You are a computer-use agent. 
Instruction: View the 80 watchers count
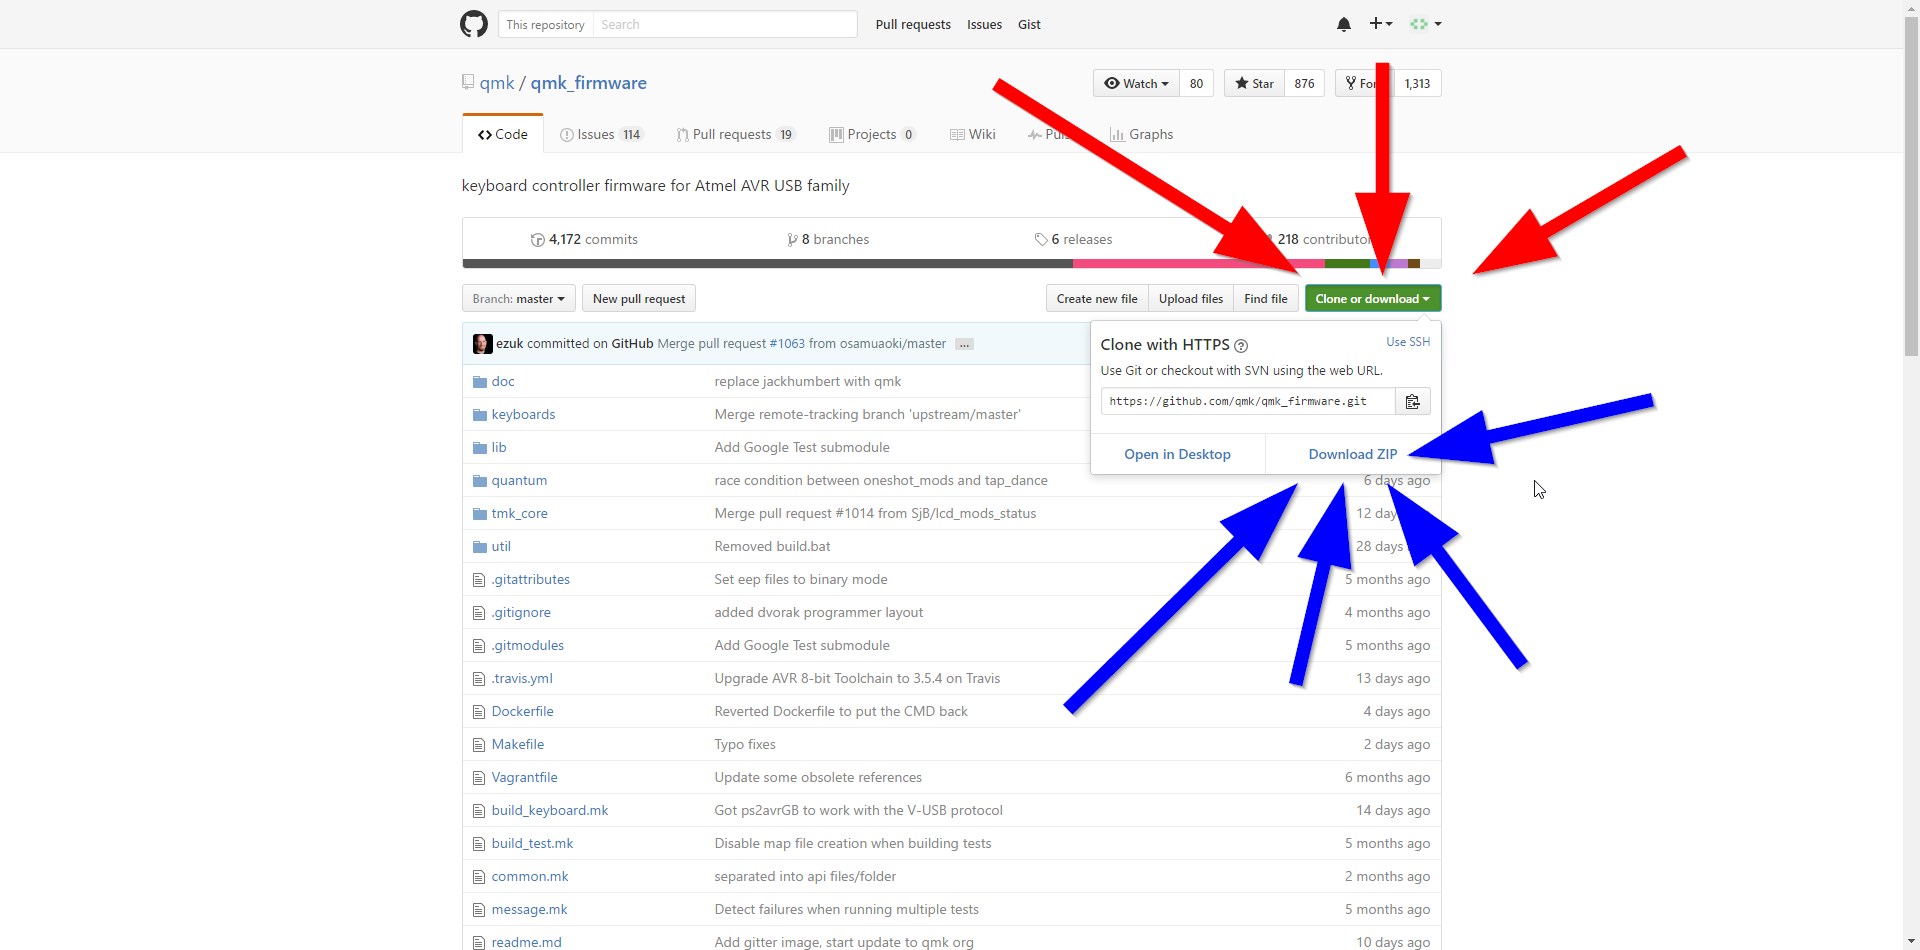1196,84
